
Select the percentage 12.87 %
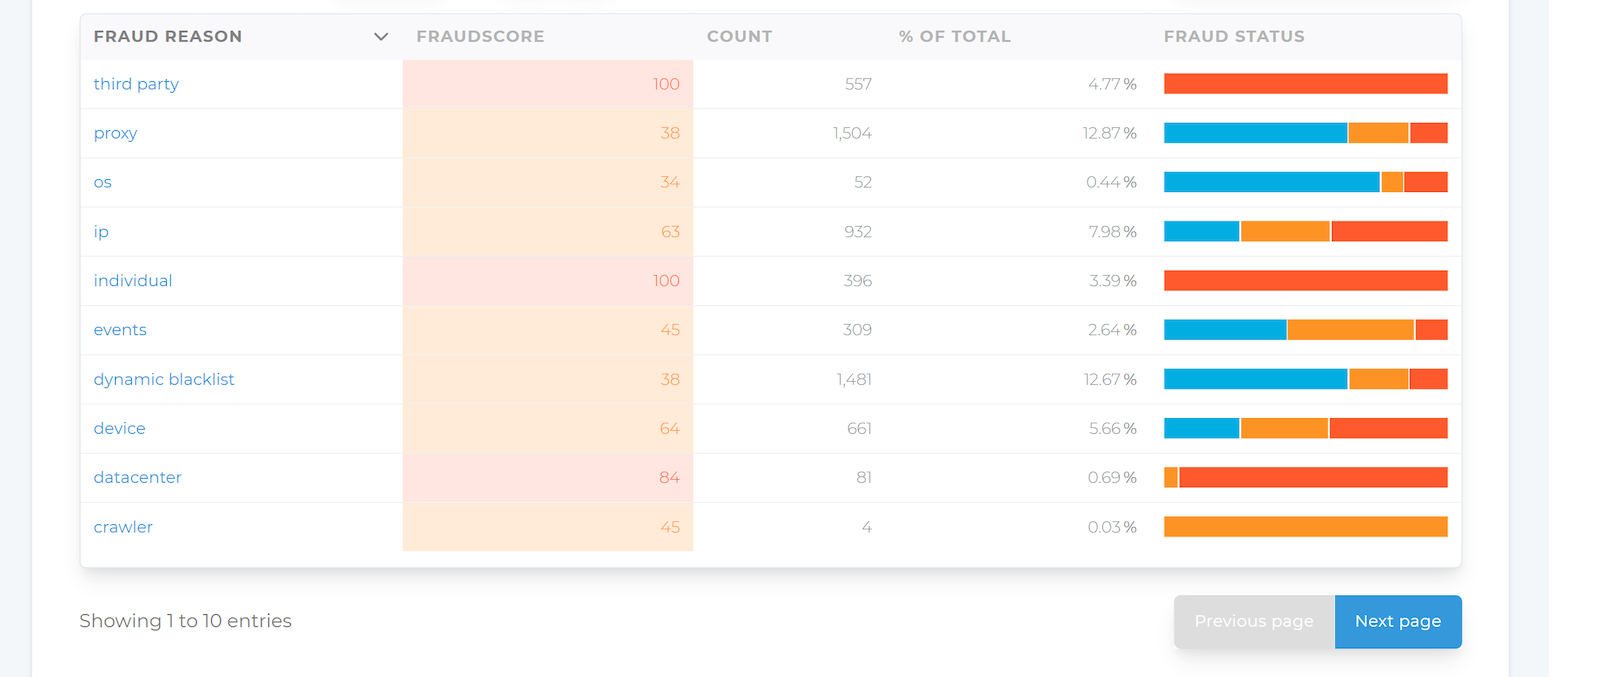[1110, 133]
